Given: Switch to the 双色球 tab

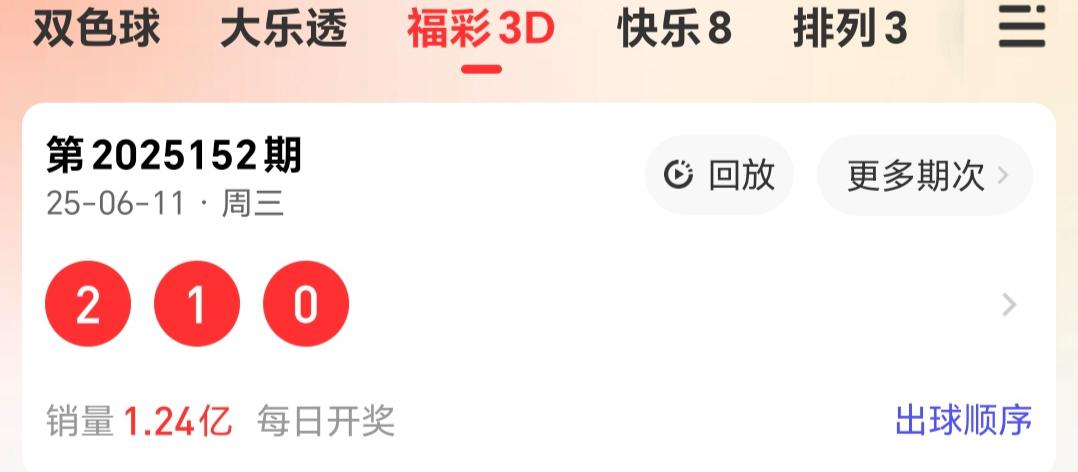Looking at the screenshot, I should 96,29.
